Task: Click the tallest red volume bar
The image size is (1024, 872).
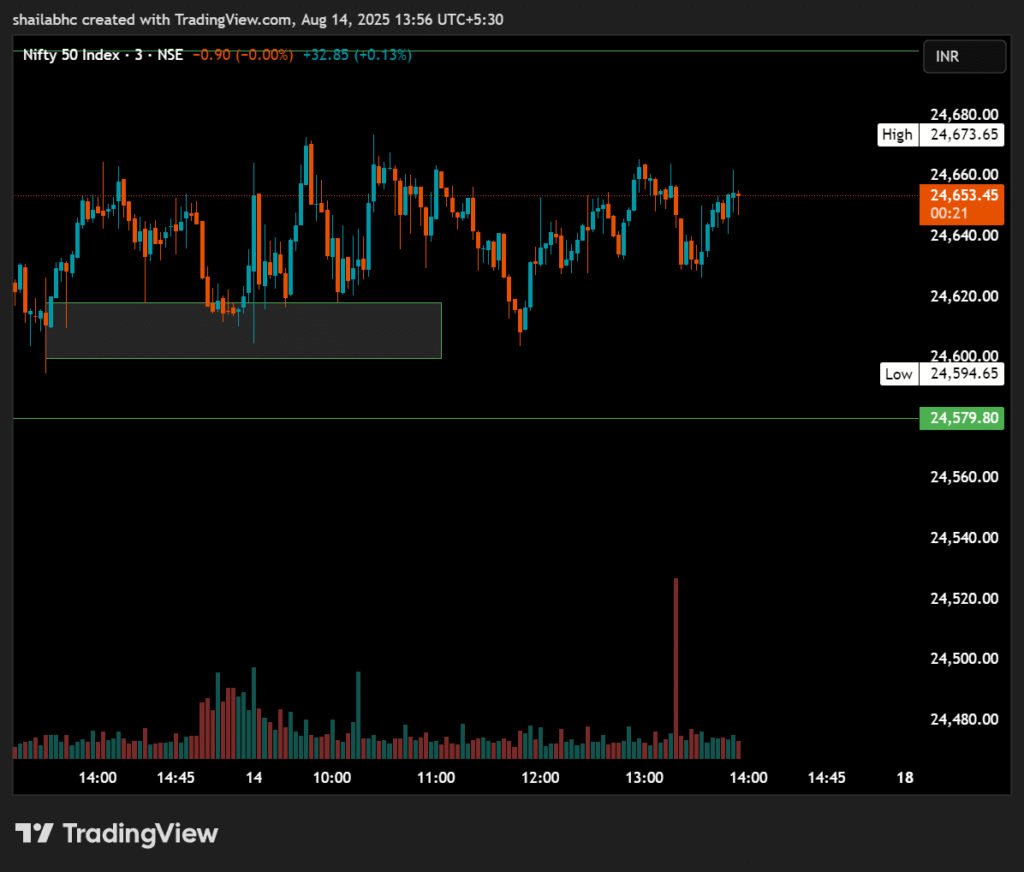Action: click(x=676, y=668)
